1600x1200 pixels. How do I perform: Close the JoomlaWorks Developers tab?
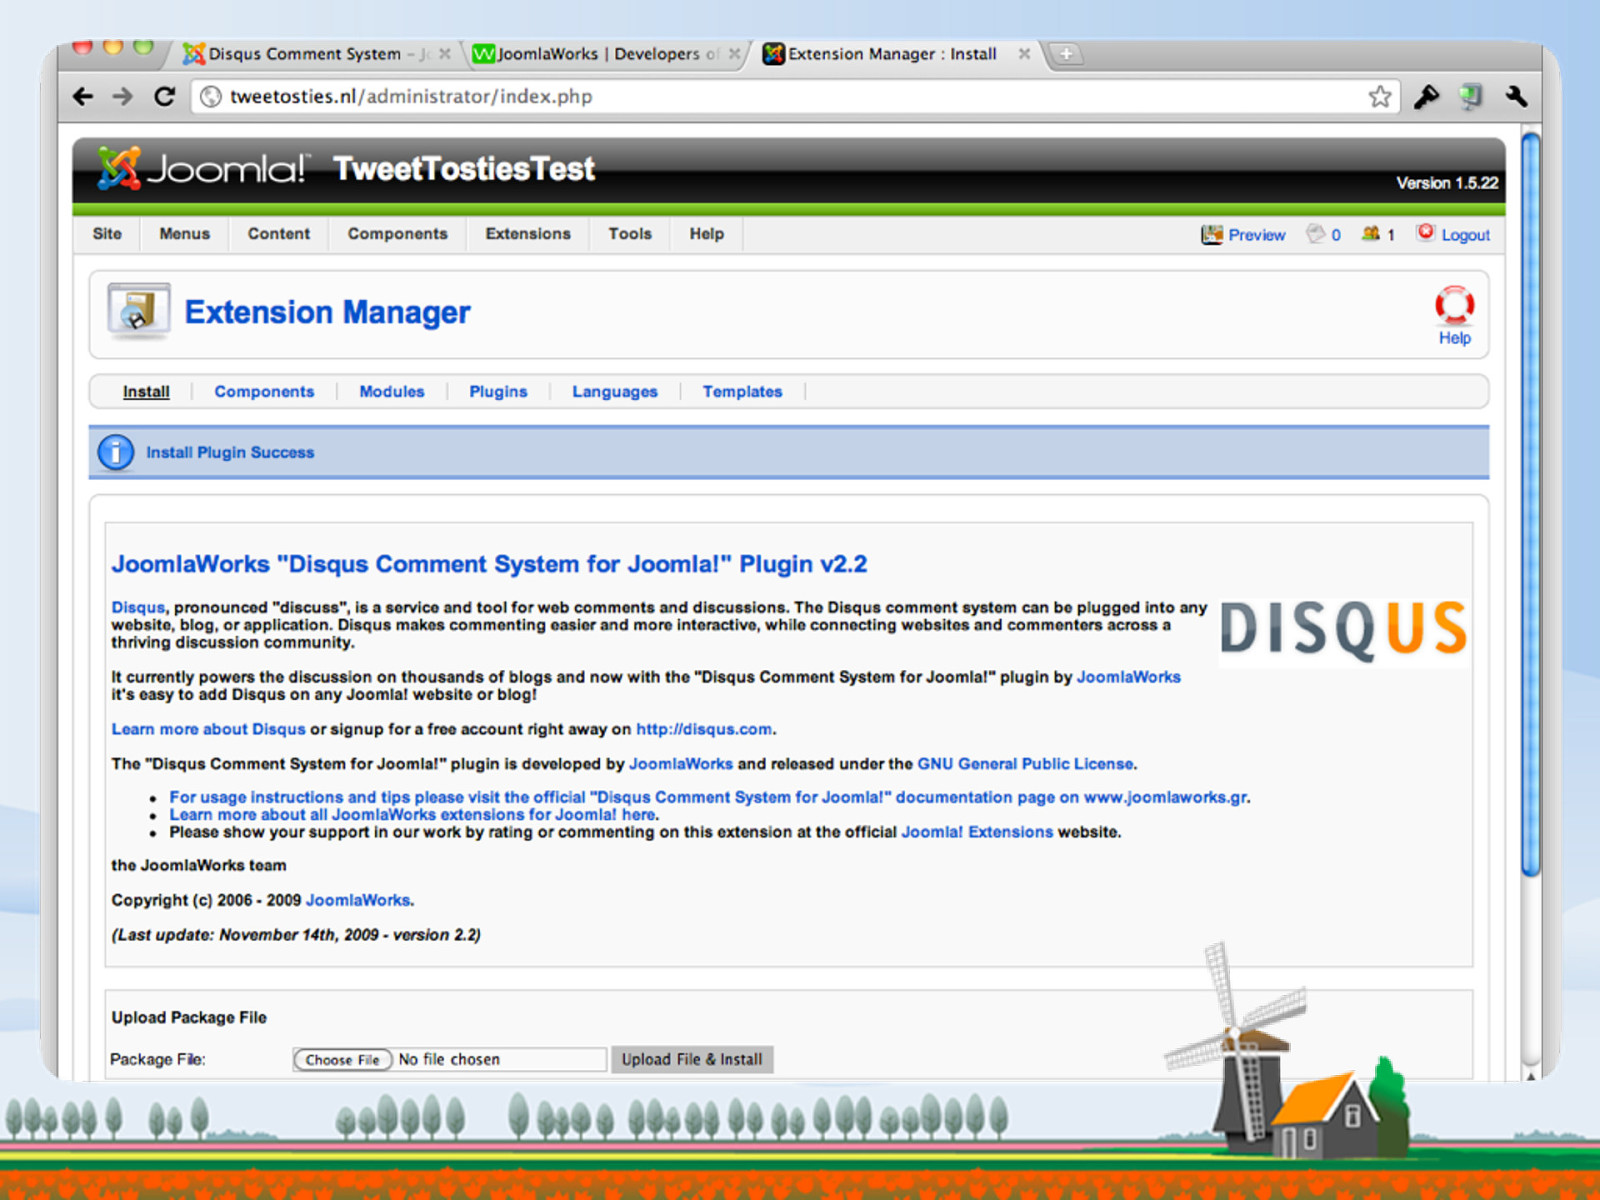(x=735, y=54)
